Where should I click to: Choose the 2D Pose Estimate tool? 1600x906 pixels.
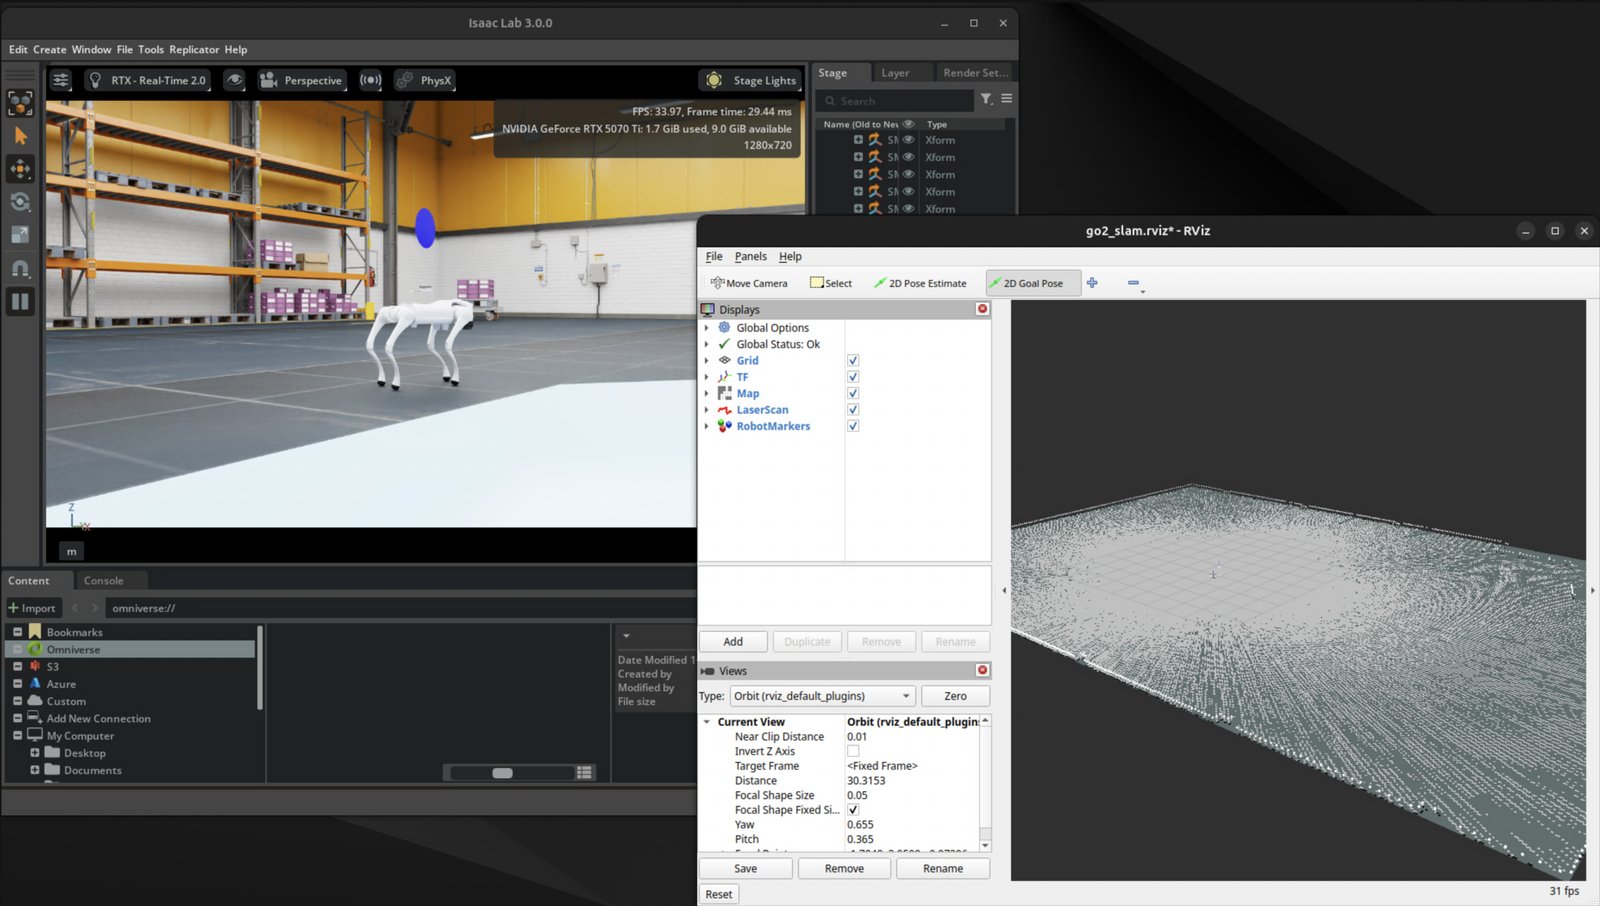920,283
